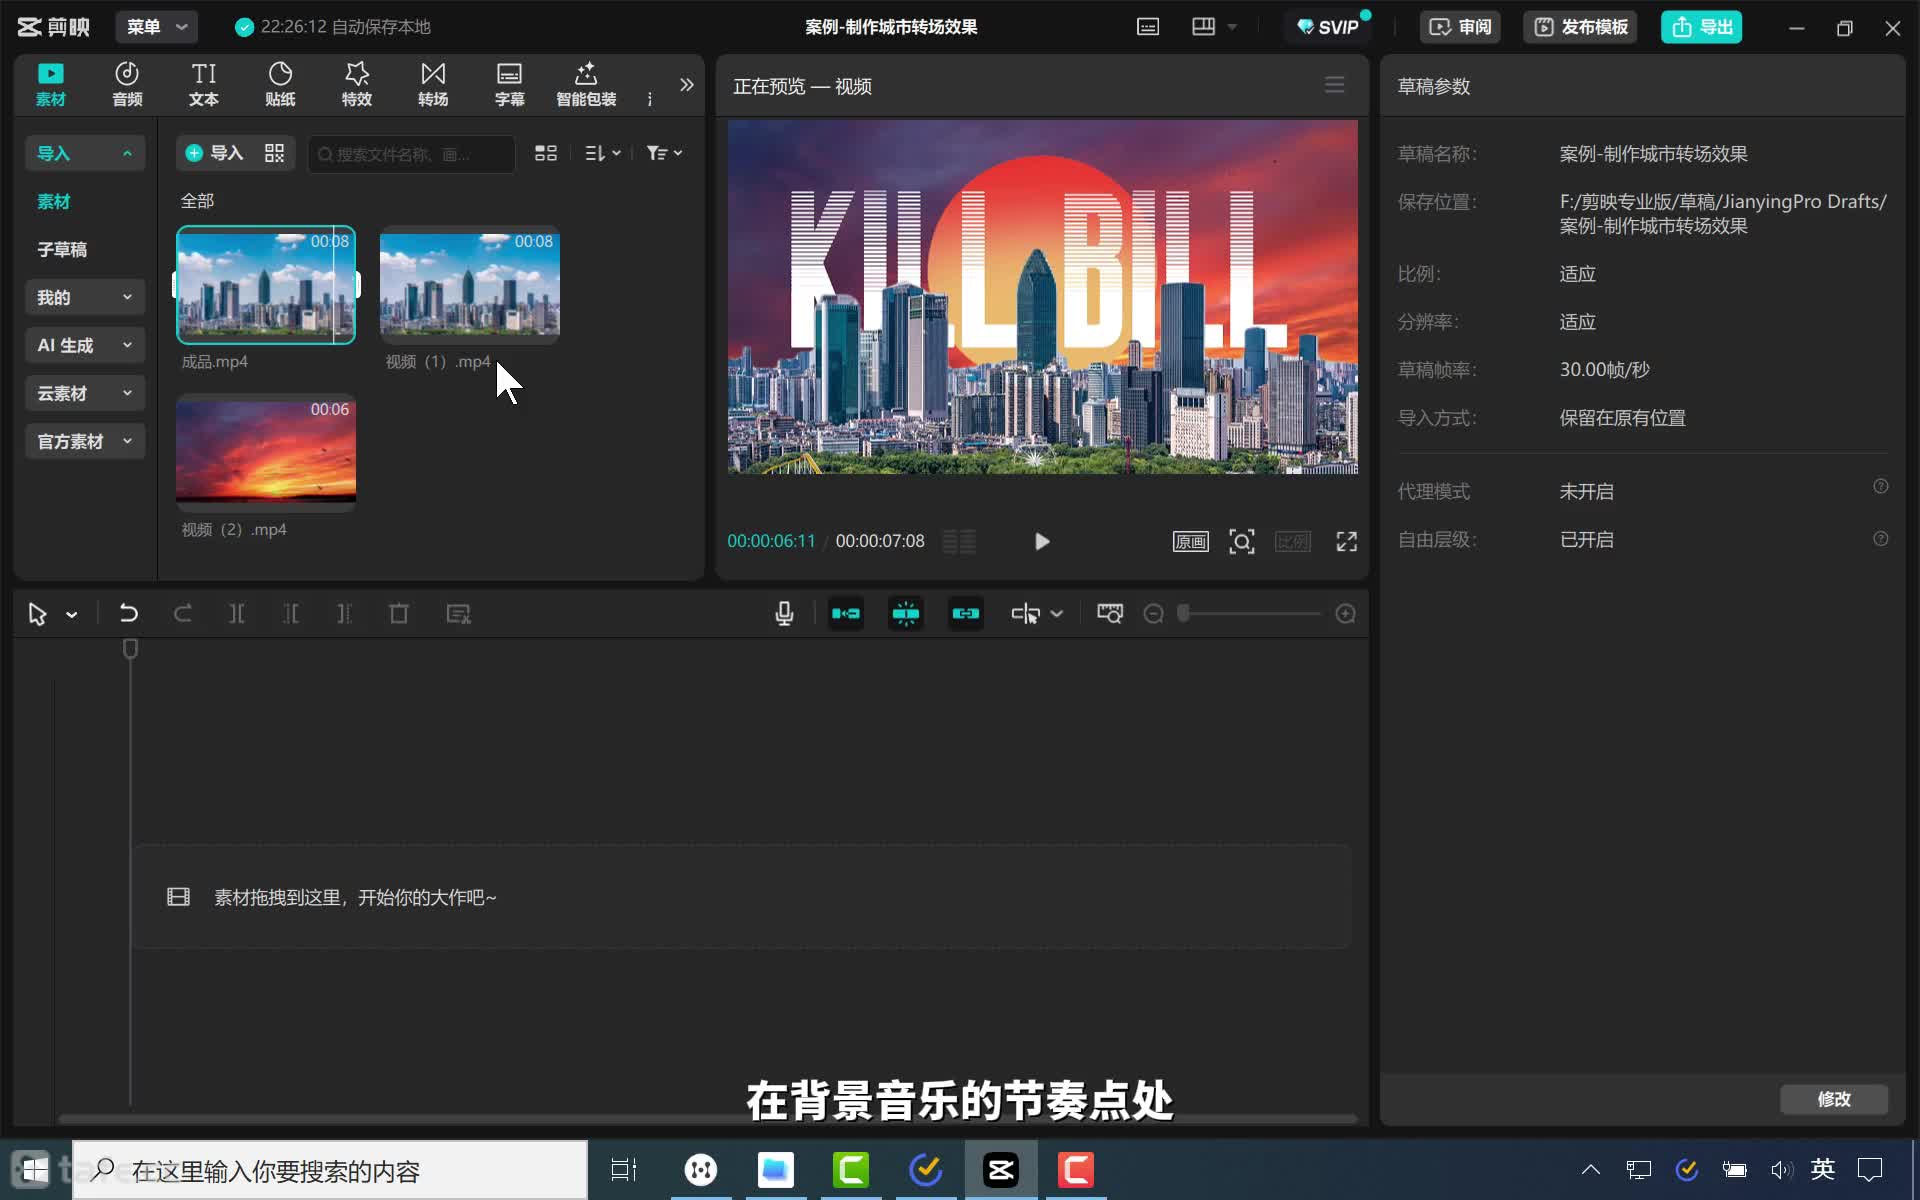Image resolution: width=1920 pixels, height=1200 pixels.
Task: Click the QR-code scan icon beside 导入
Action: coord(274,153)
